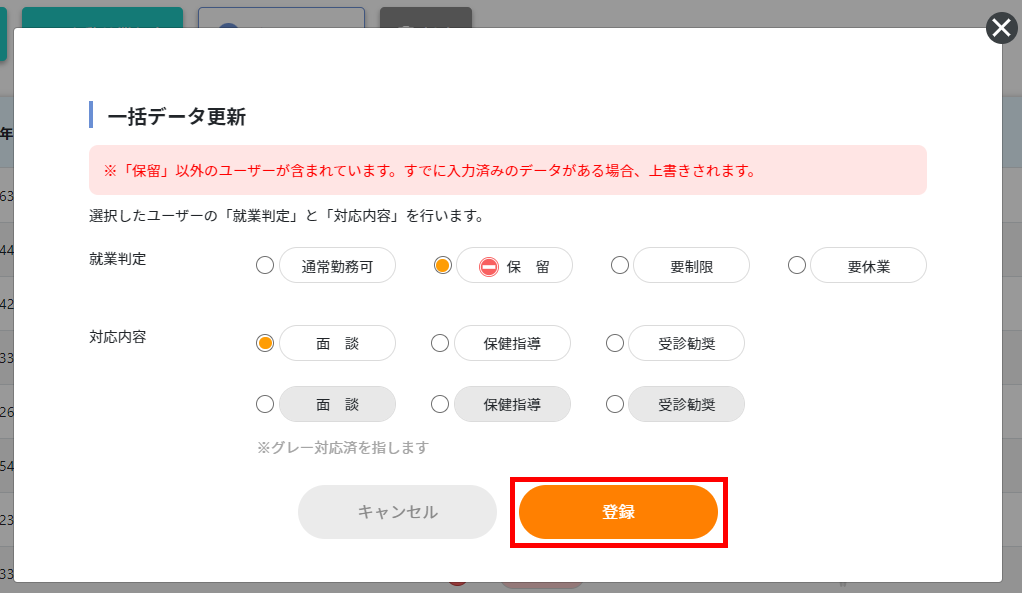Click the 要制限 pill label
The width and height of the screenshot is (1022, 593).
pos(692,265)
